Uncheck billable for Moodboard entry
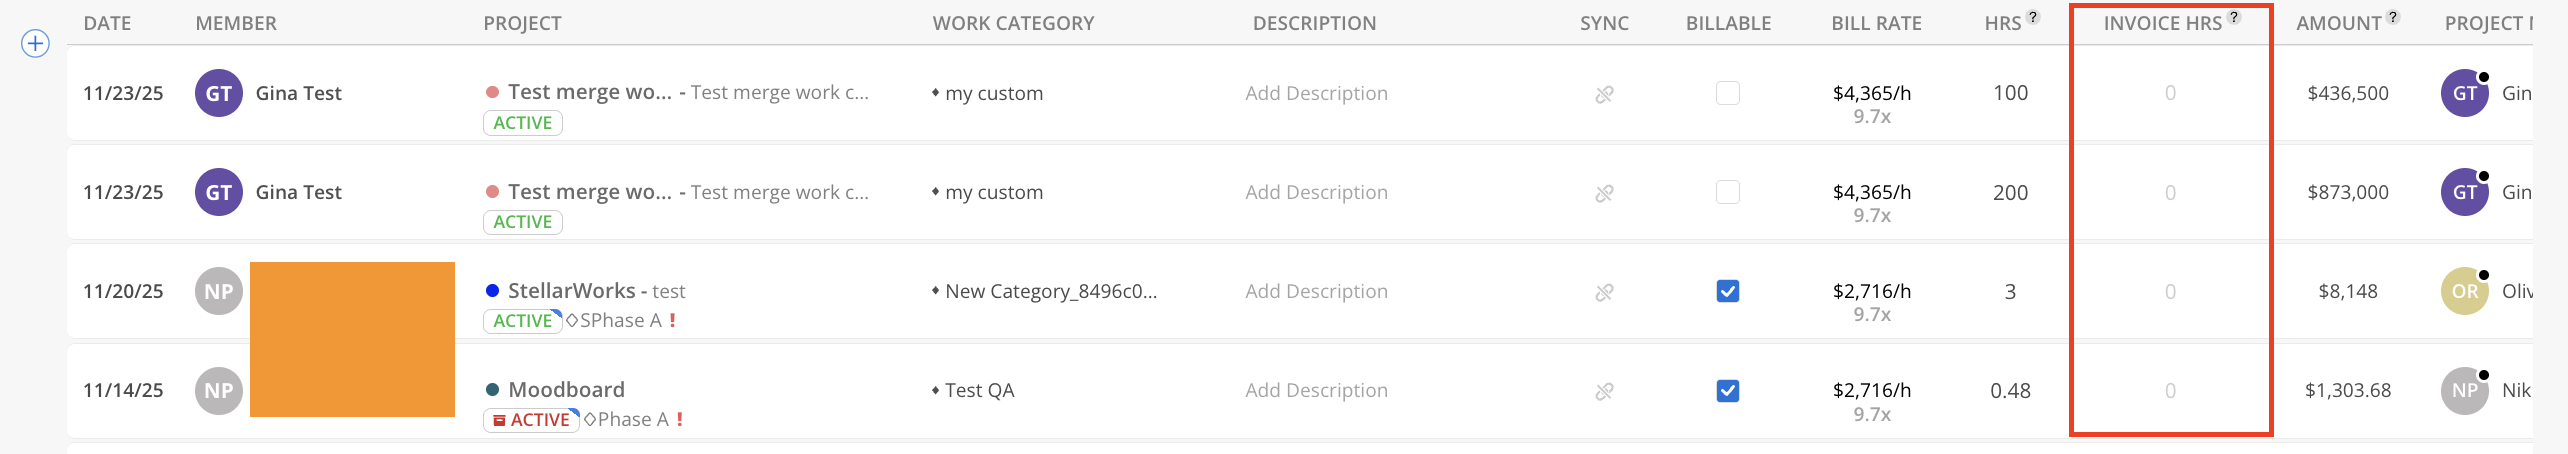The image size is (2568, 454). click(1727, 390)
